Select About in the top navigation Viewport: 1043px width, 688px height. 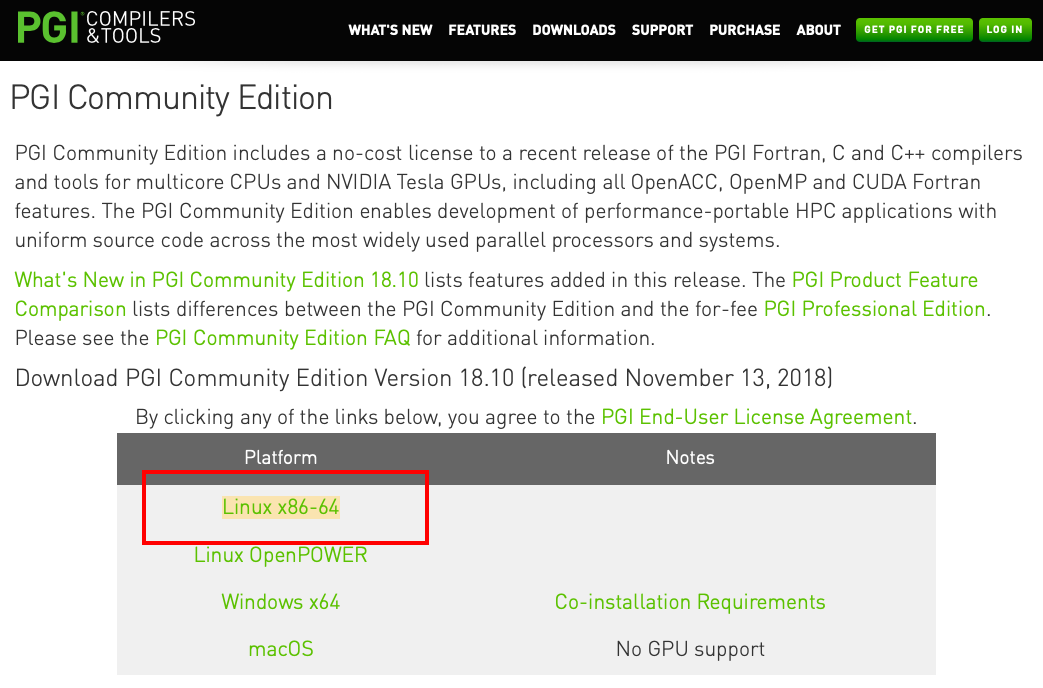click(818, 30)
